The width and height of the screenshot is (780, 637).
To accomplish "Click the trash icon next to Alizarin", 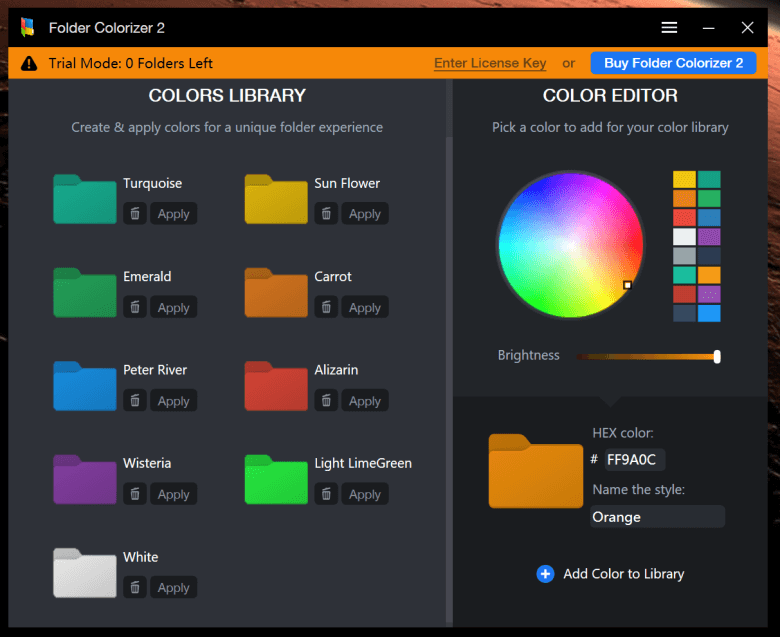I will pyautogui.click(x=326, y=401).
